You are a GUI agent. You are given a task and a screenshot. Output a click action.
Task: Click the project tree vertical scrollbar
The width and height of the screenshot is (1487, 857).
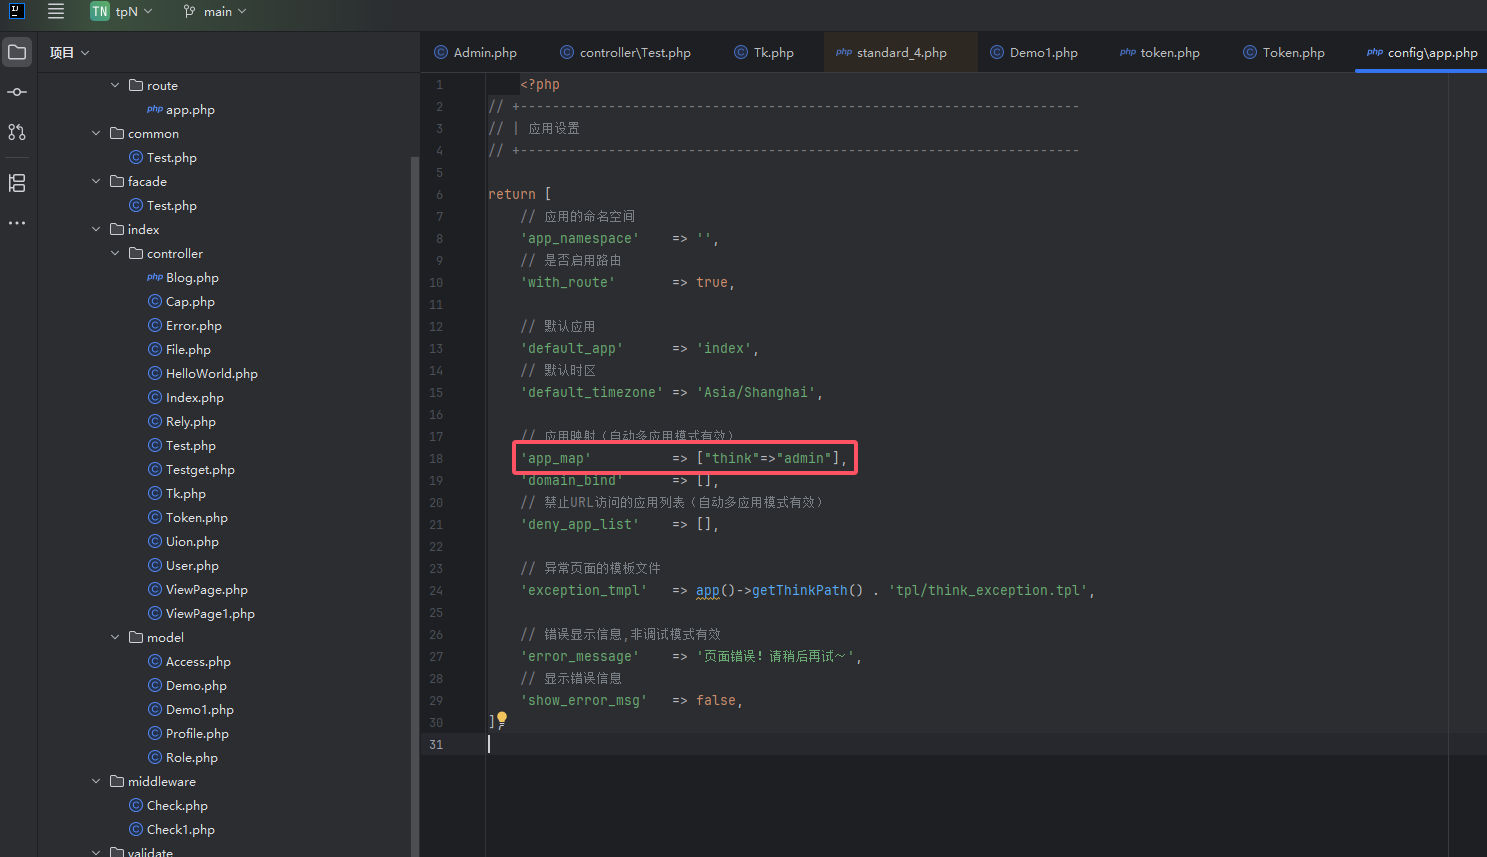pos(415,500)
